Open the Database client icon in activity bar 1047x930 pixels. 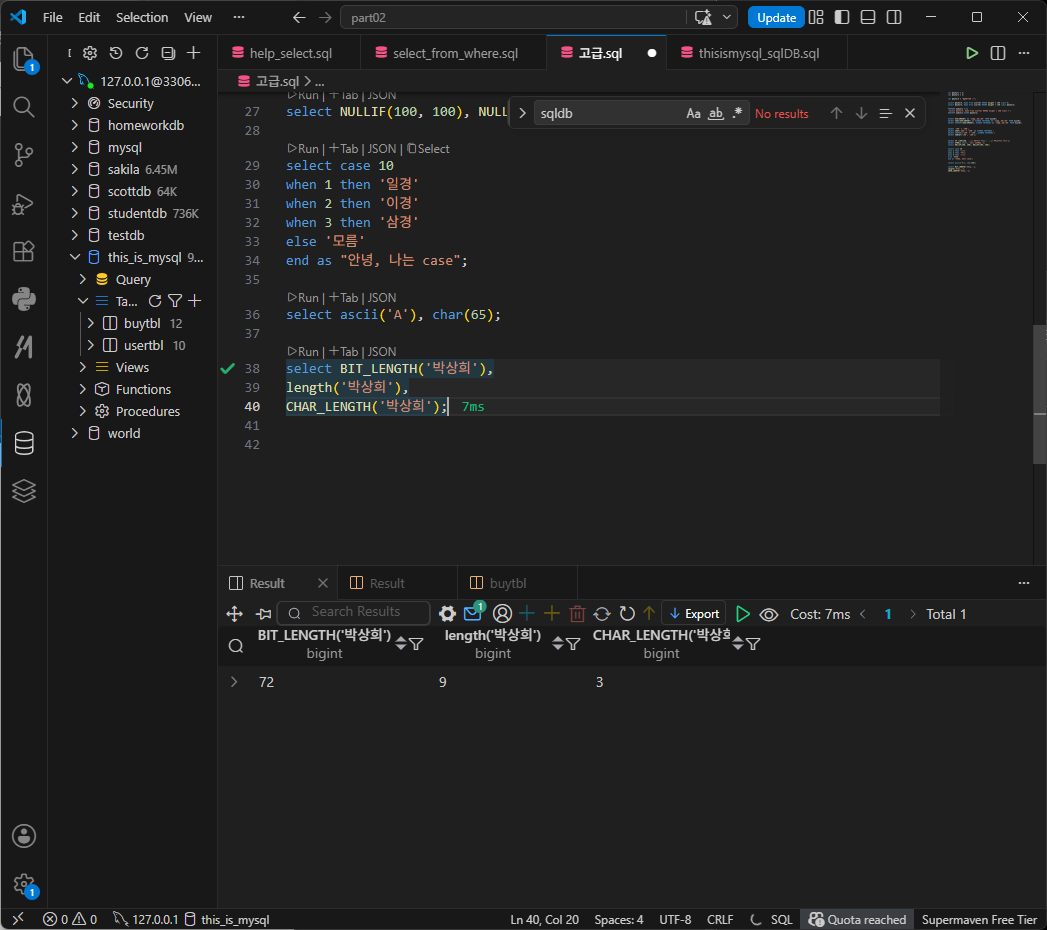tap(24, 443)
